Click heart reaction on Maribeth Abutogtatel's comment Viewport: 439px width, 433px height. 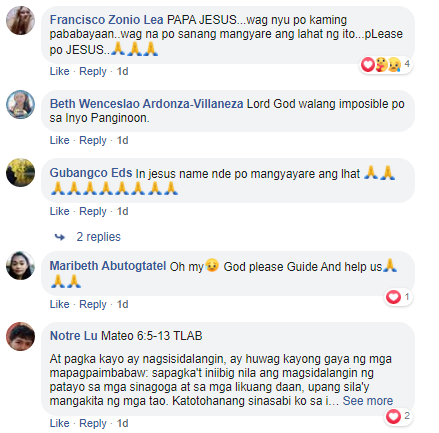pos(393,297)
